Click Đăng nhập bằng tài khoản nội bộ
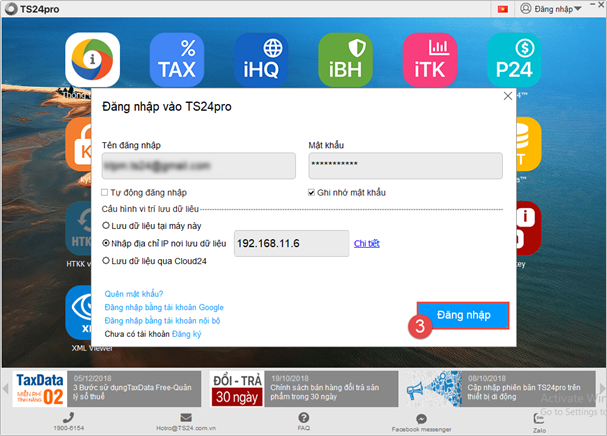Screen dimensions: 607x436 tap(162, 321)
